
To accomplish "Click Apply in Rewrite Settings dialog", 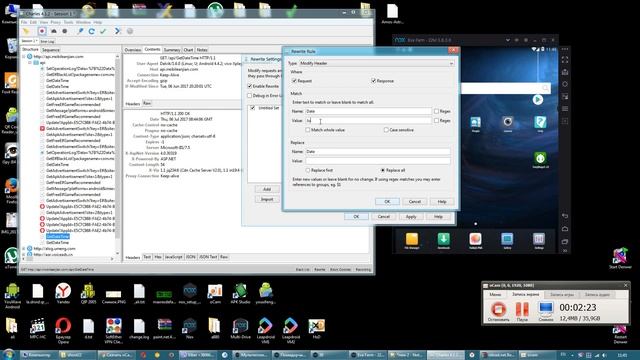I will 411,217.
